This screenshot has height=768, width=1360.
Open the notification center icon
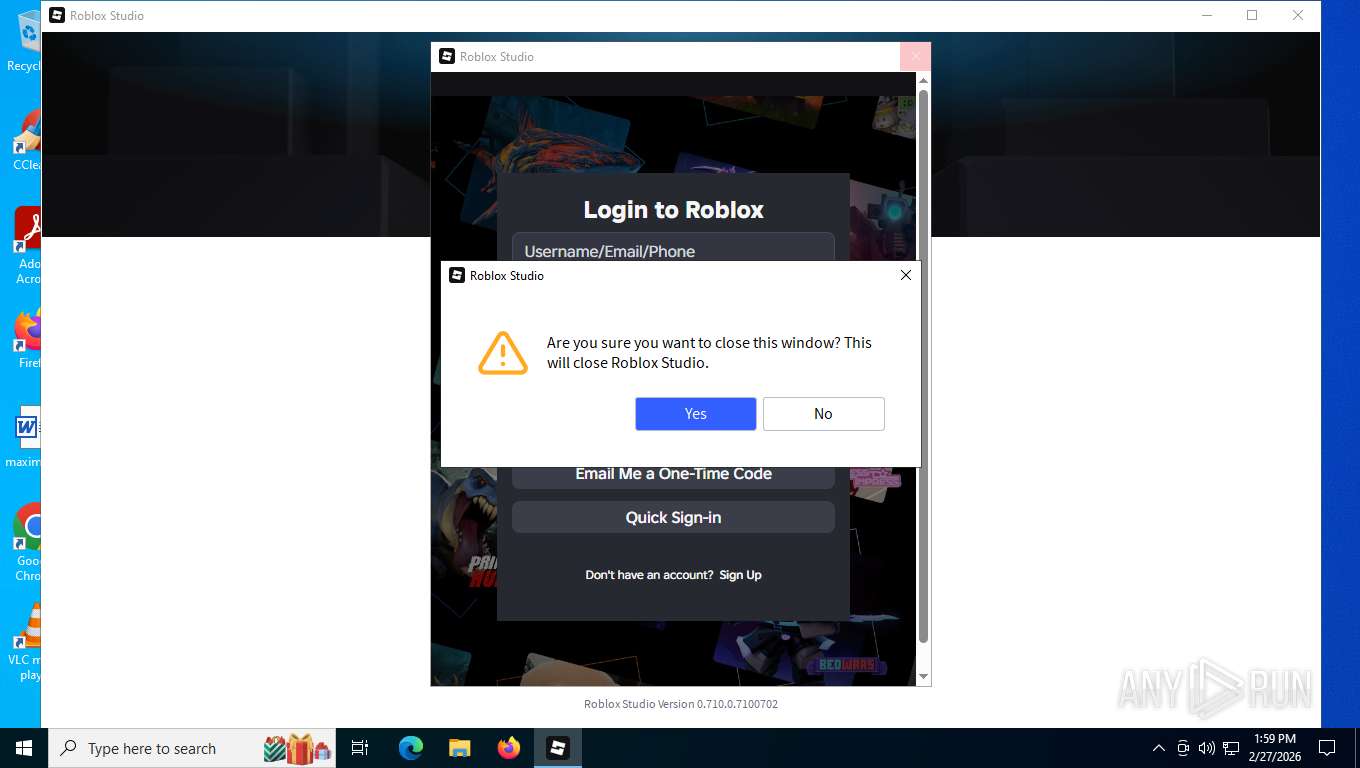tap(1327, 748)
